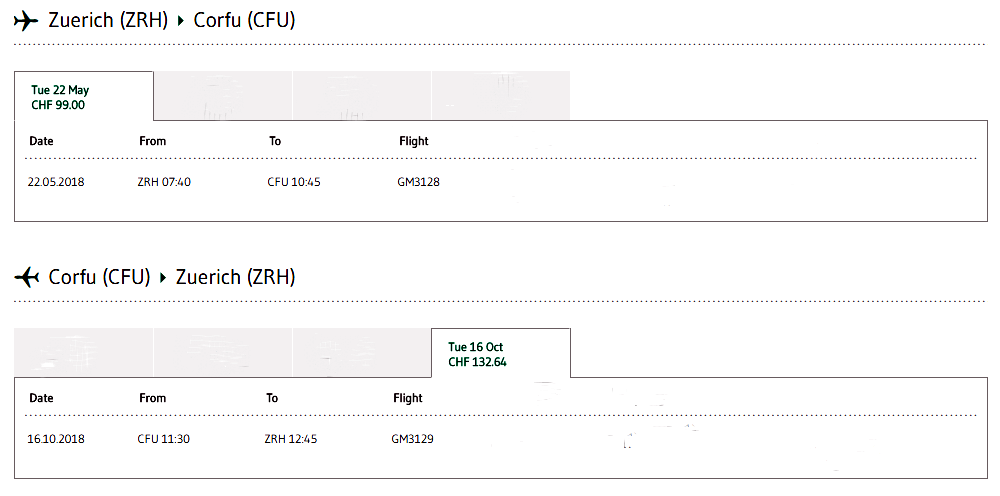
Task: Select the 22.05.2018 outbound flight row date
Action: pyautogui.click(x=56, y=182)
